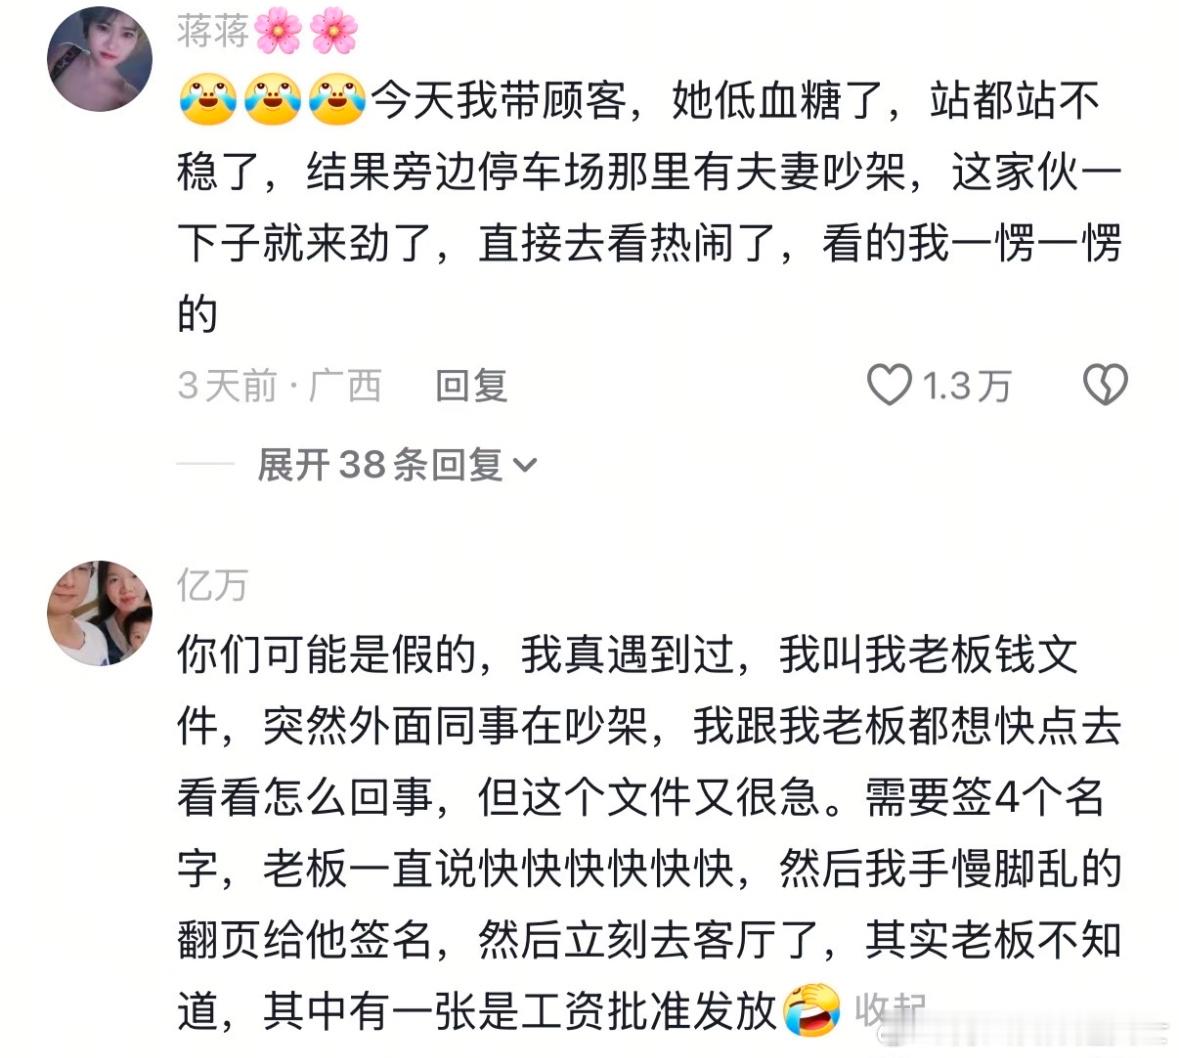Open 蒋蒋's profile by the username
The height and width of the screenshot is (1058, 1179).
pyautogui.click(x=213, y=32)
